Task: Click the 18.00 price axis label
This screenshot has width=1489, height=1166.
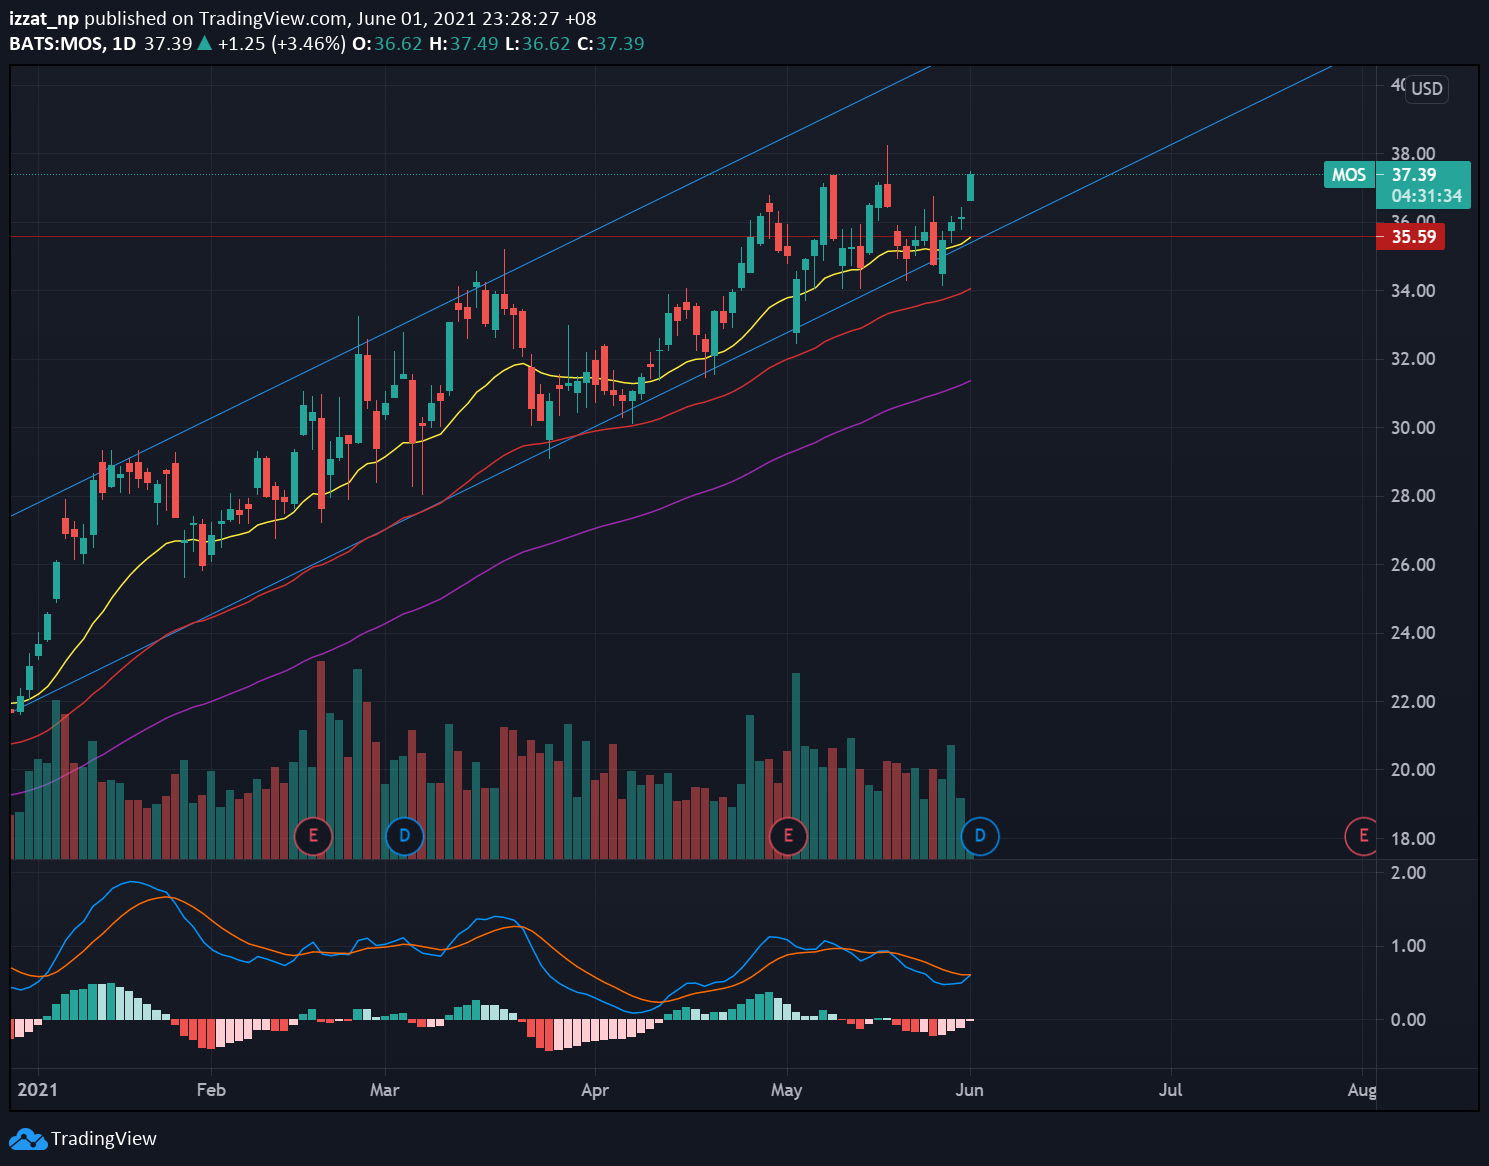Action: pyautogui.click(x=1413, y=839)
